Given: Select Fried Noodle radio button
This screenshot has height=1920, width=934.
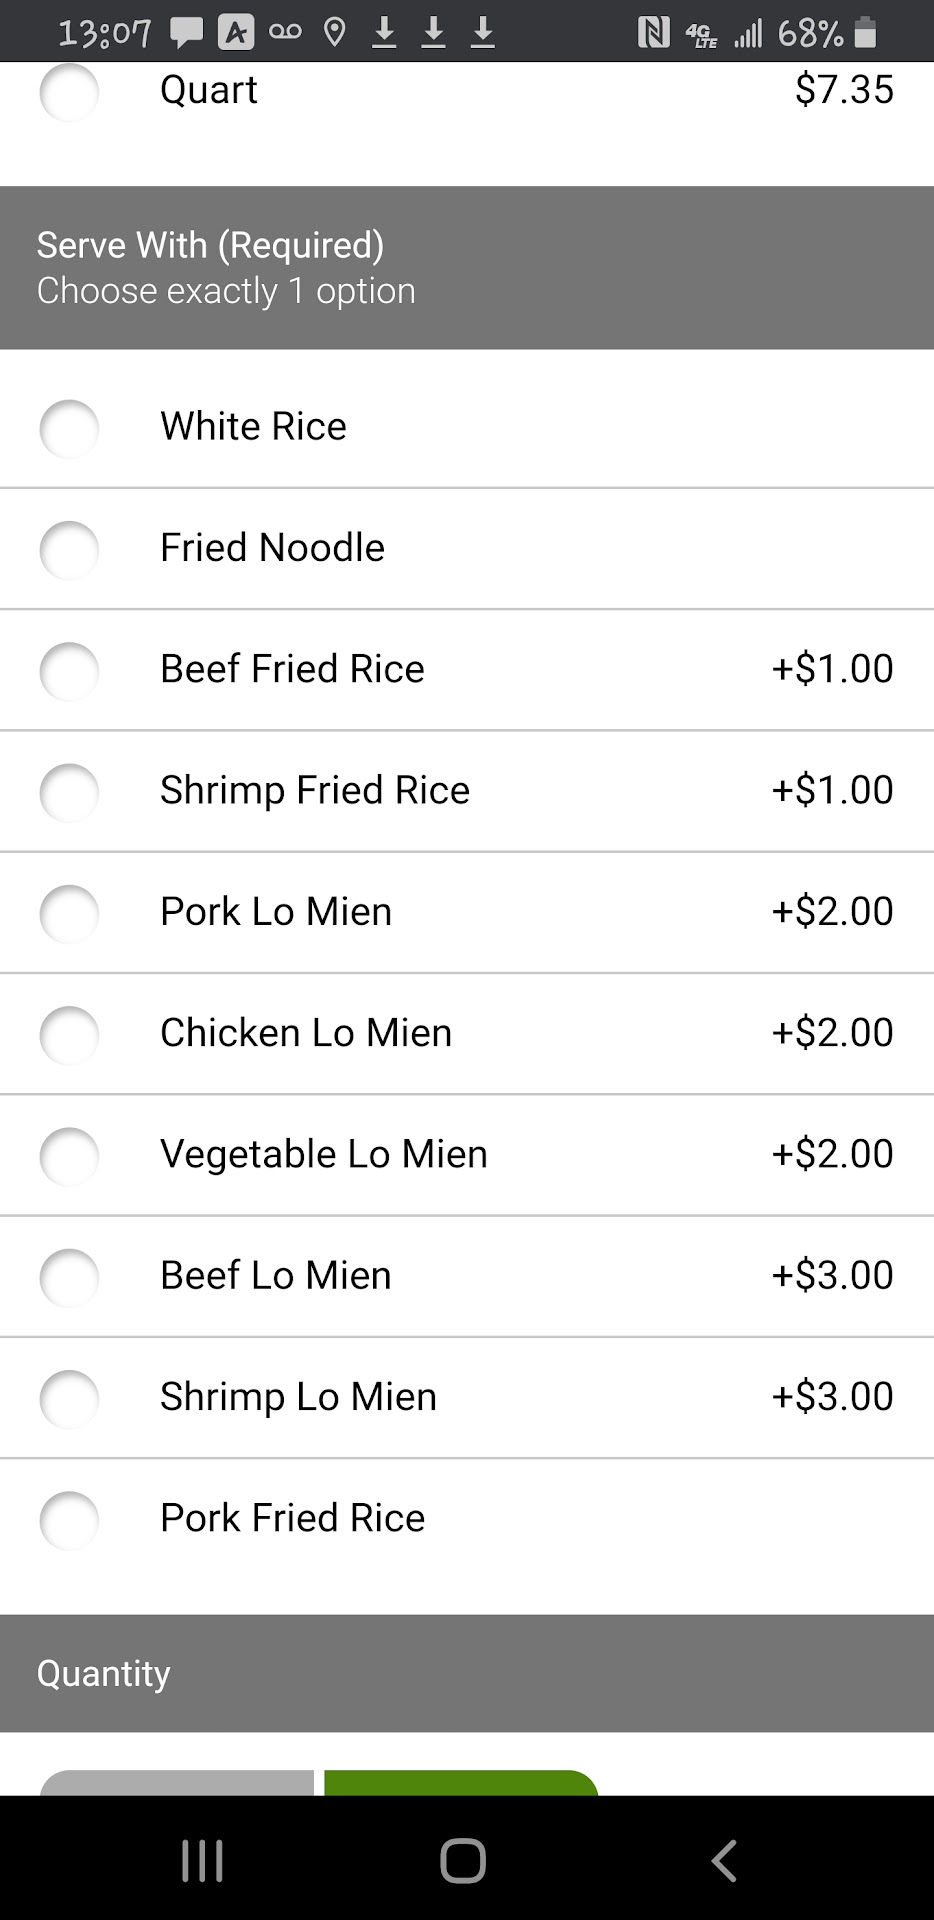Looking at the screenshot, I should pyautogui.click(x=69, y=549).
